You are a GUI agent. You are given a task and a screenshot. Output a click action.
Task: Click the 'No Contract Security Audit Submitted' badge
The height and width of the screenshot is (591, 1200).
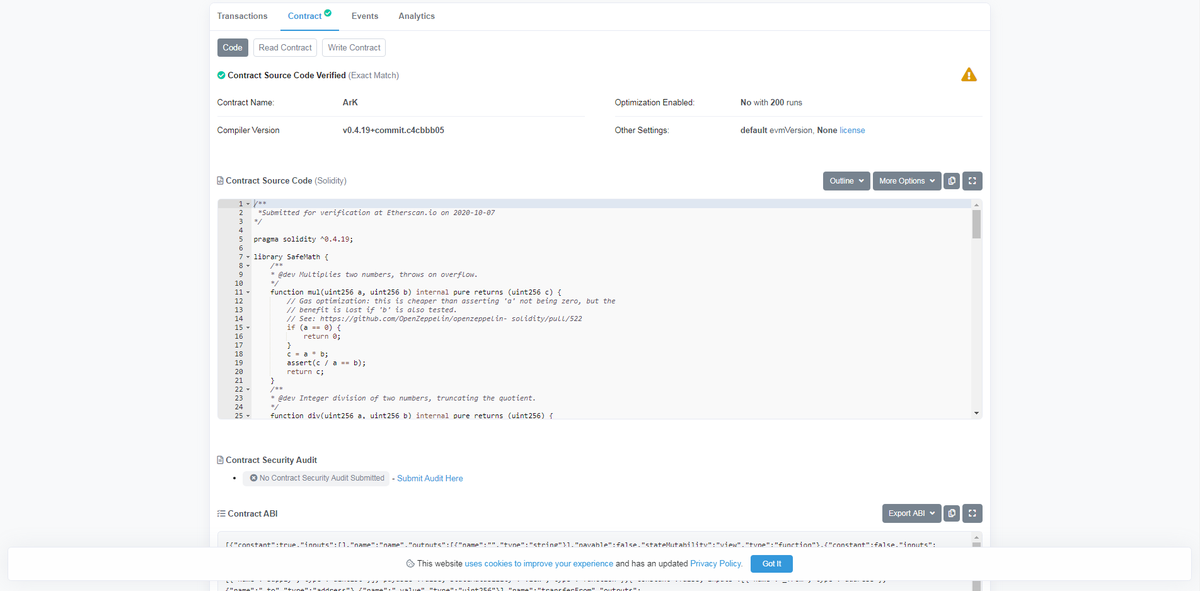tap(316, 478)
